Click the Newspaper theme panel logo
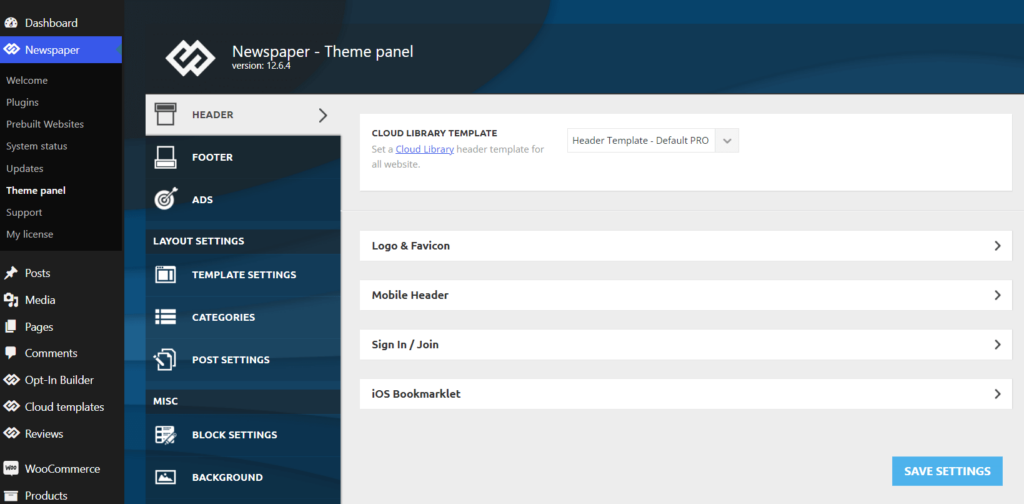 pyautogui.click(x=190, y=58)
